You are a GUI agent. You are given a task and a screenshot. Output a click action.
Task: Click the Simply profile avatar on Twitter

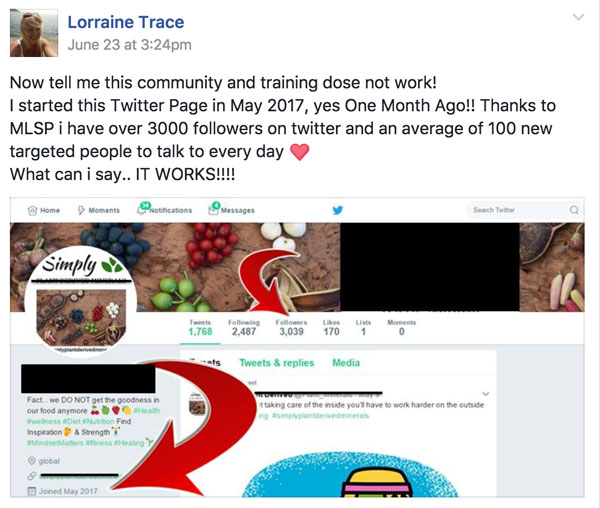tap(81, 302)
